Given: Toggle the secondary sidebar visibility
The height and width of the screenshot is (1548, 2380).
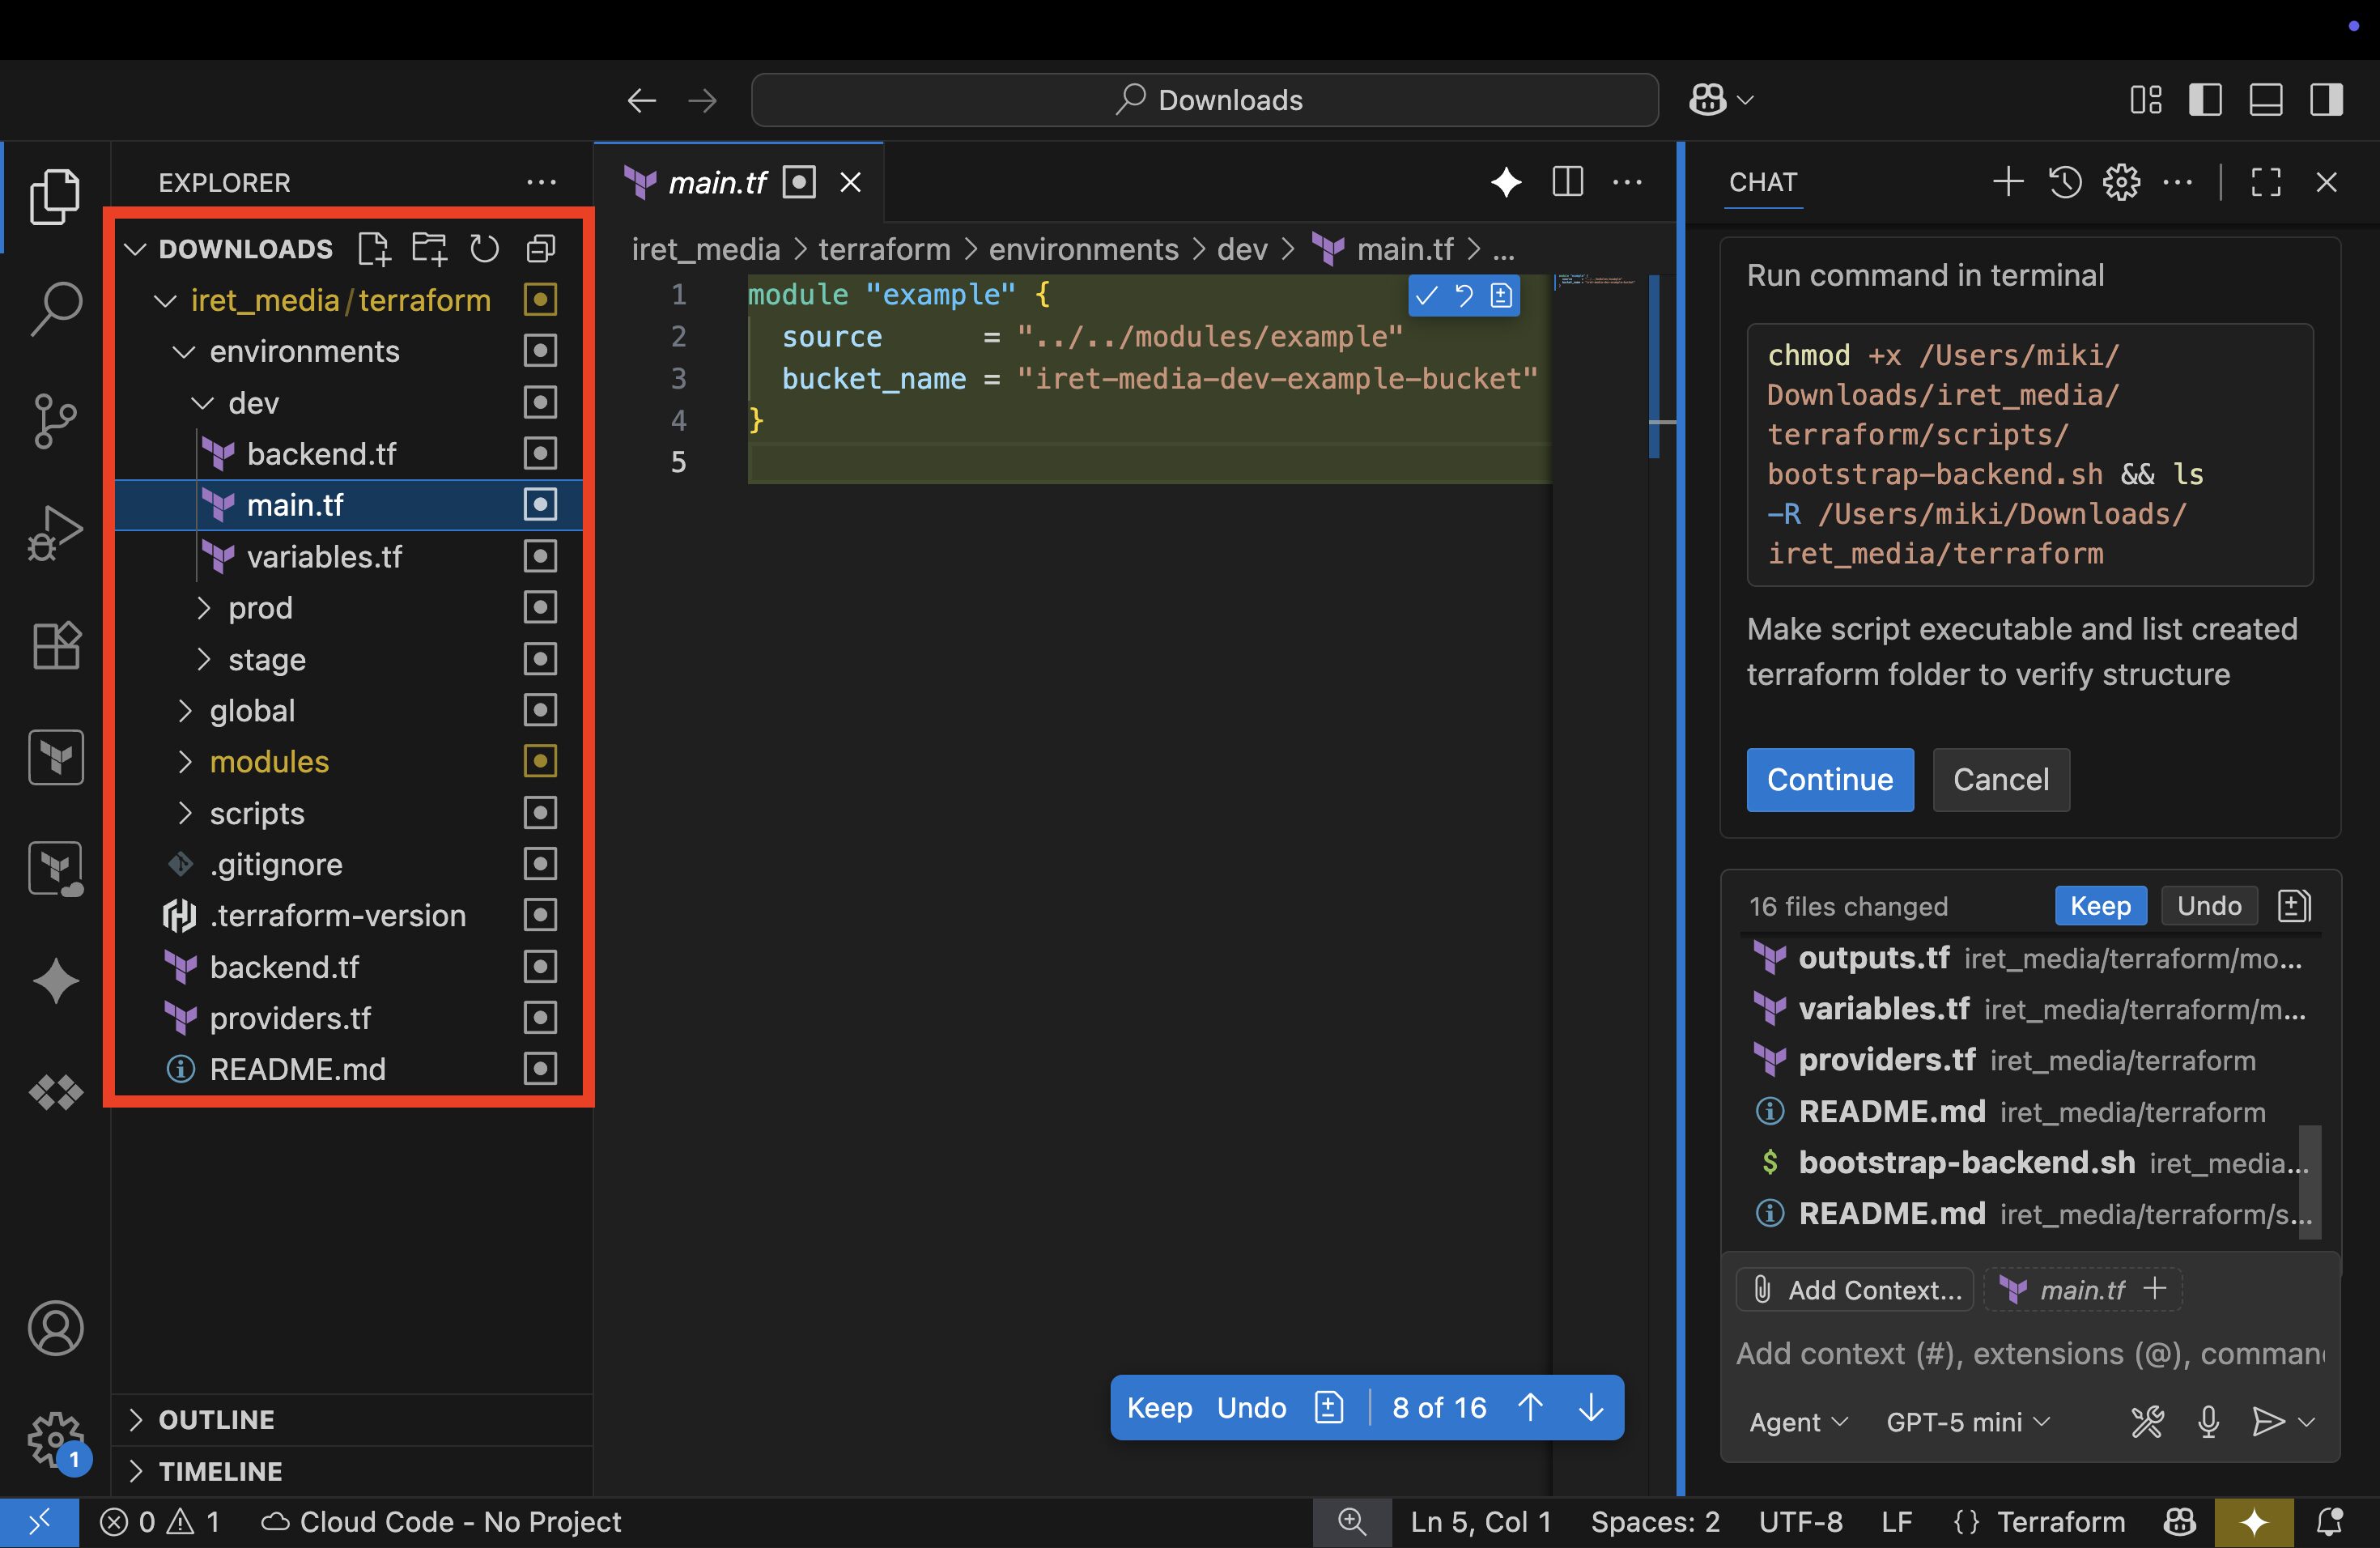Looking at the screenshot, I should pyautogui.click(x=2326, y=100).
